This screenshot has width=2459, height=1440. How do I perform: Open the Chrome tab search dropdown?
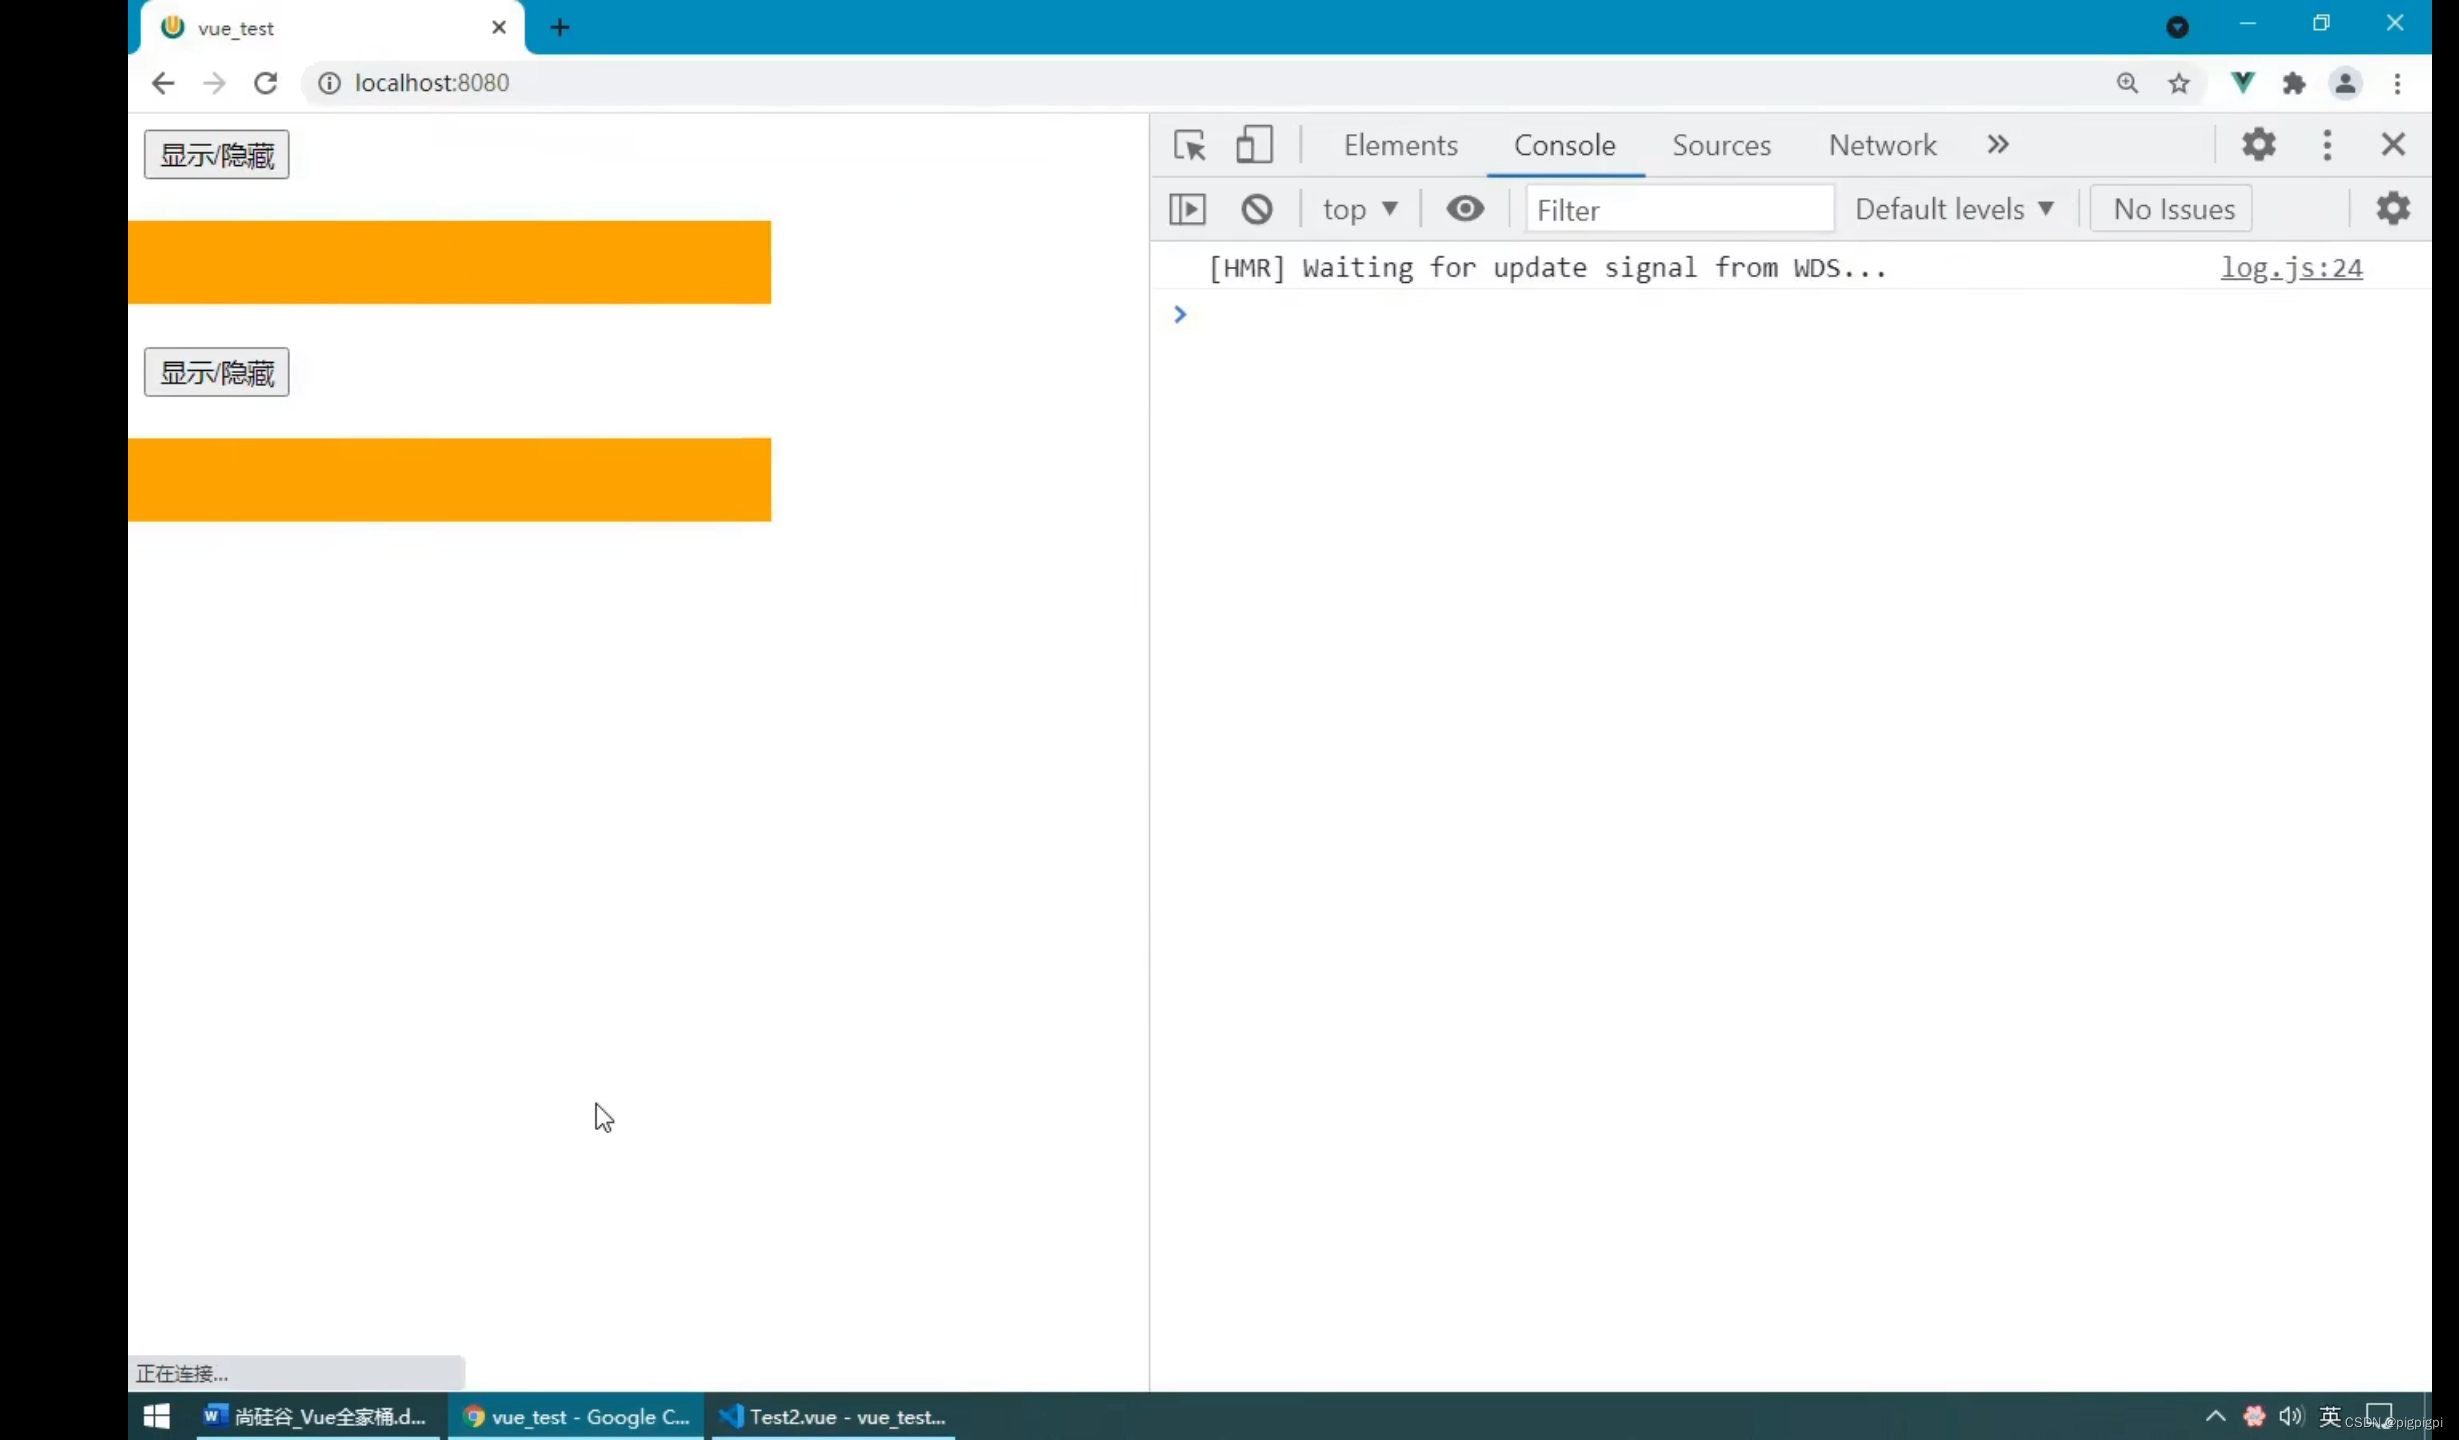(x=2177, y=27)
